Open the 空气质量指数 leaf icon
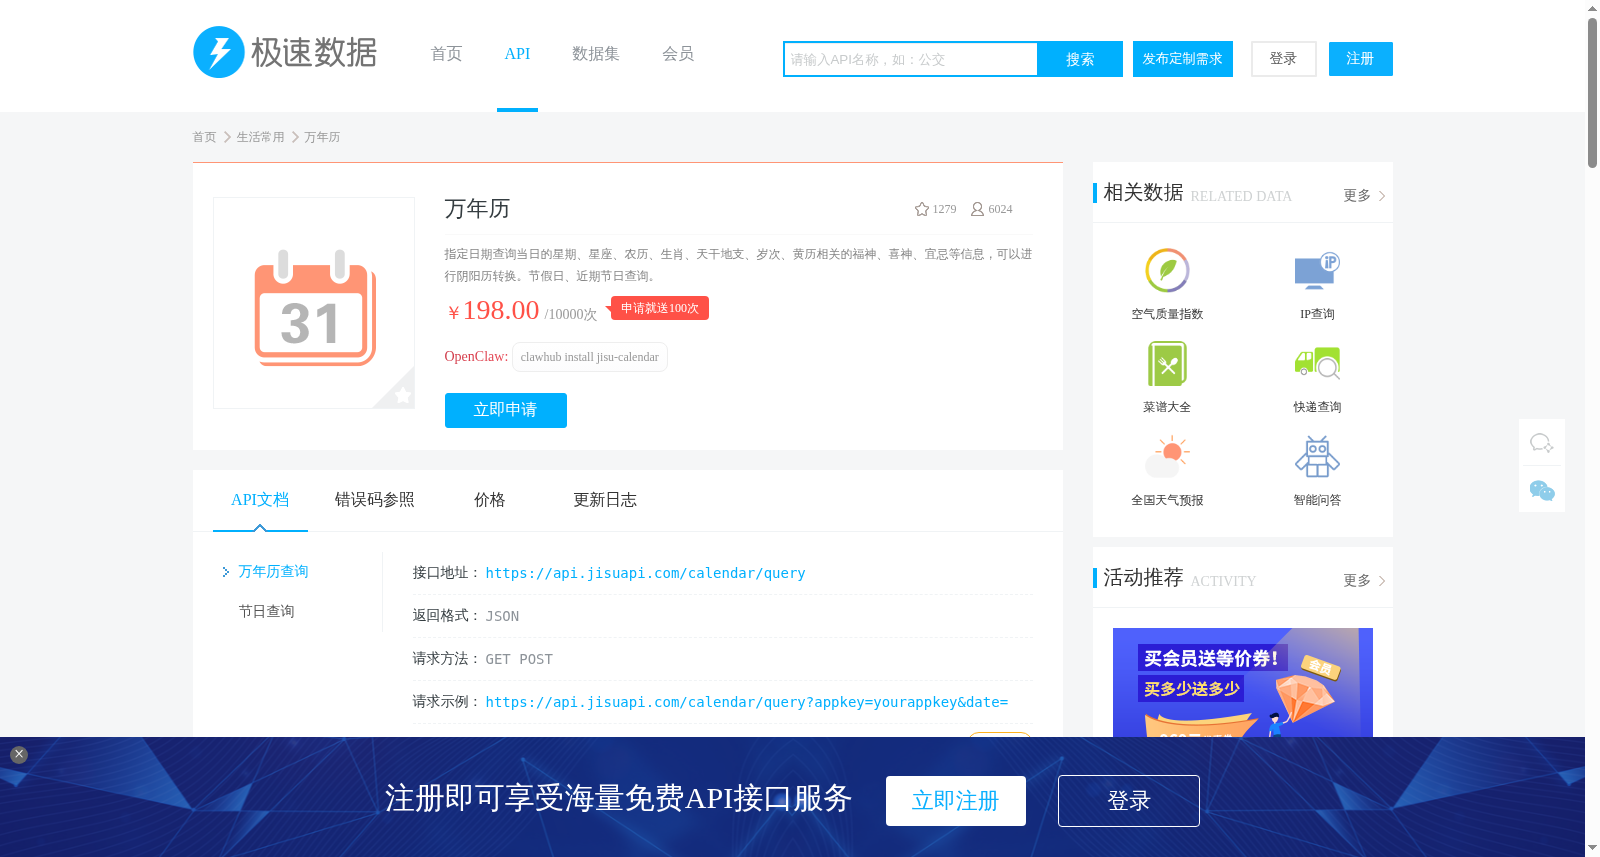1600x857 pixels. pos(1167,270)
